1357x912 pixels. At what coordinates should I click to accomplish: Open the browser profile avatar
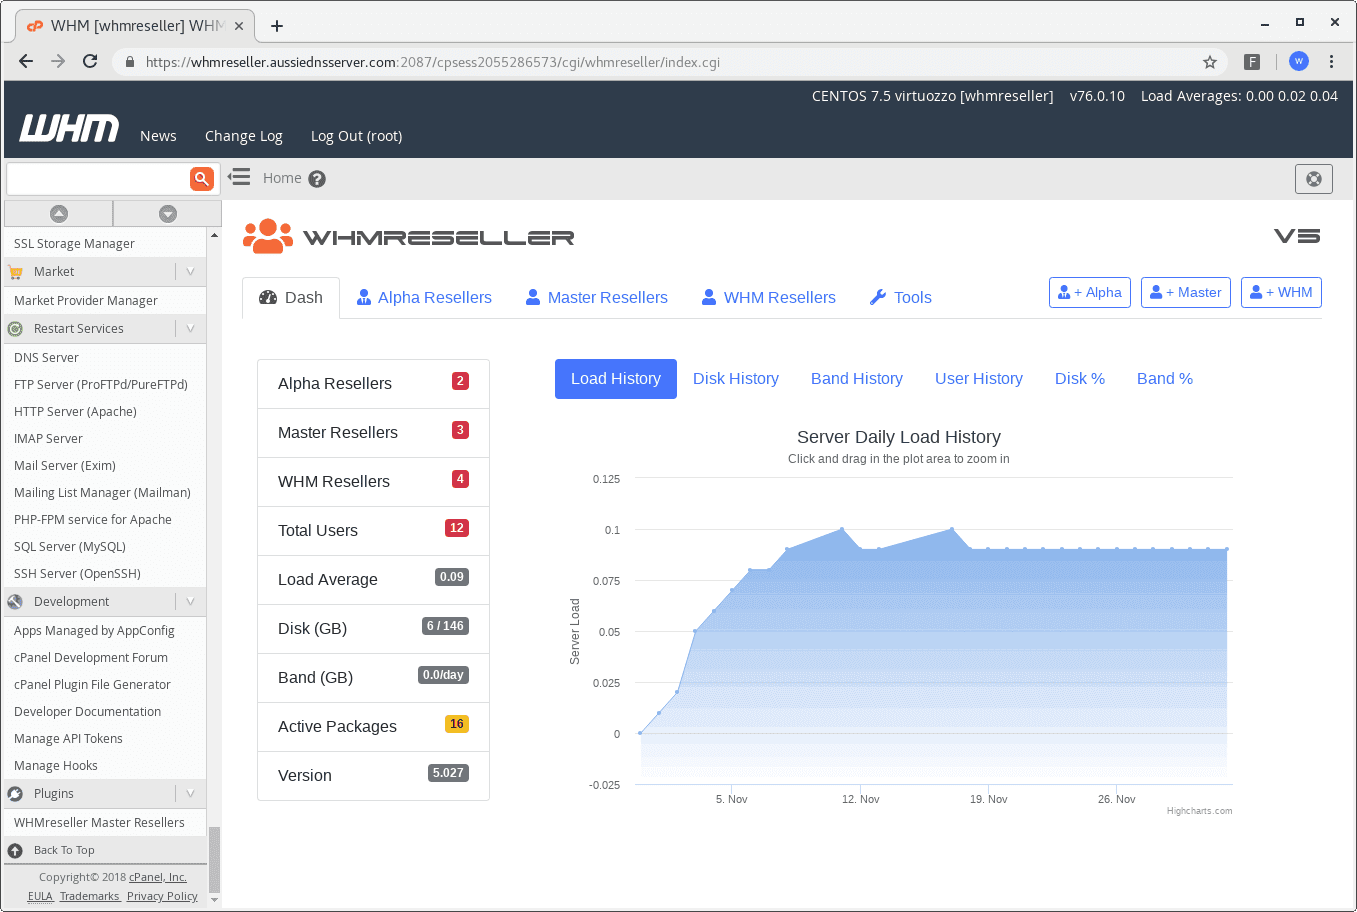tap(1299, 61)
